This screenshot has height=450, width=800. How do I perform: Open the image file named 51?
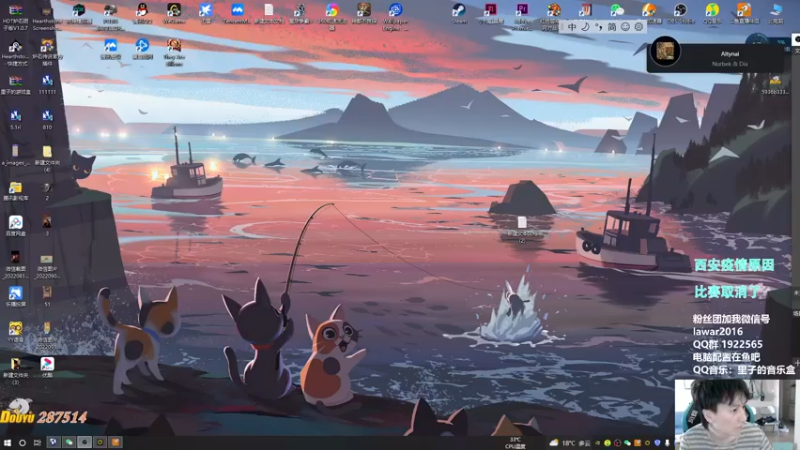[x=47, y=293]
